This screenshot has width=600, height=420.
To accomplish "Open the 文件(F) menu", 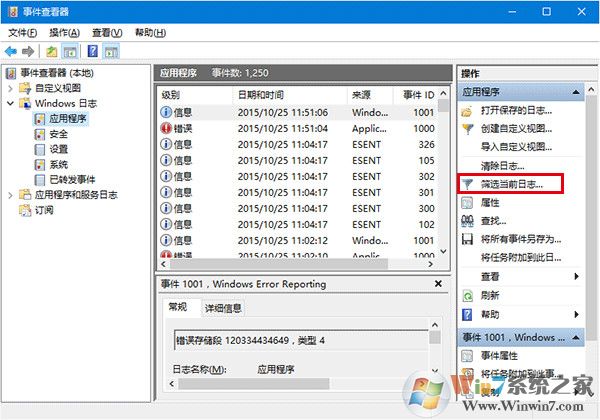I will tap(23, 33).
